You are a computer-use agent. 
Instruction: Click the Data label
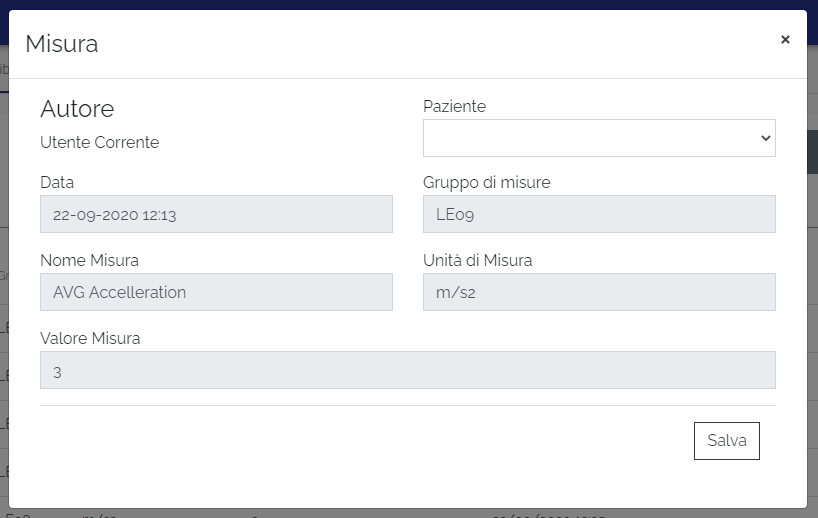point(57,182)
